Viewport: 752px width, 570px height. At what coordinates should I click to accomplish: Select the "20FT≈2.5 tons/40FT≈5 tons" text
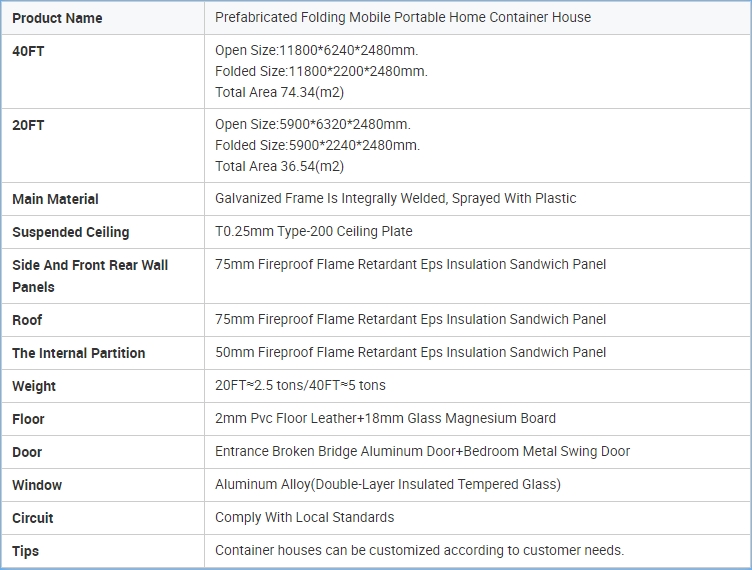click(300, 385)
